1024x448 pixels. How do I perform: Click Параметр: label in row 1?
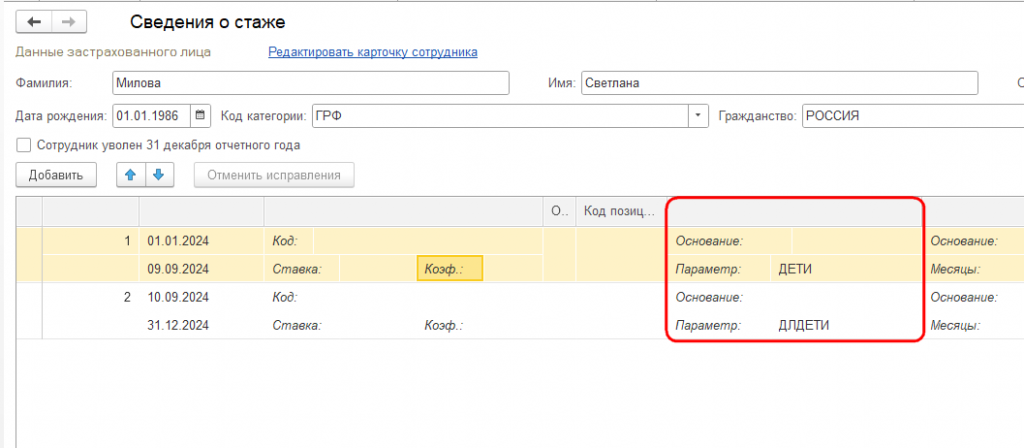(x=708, y=268)
